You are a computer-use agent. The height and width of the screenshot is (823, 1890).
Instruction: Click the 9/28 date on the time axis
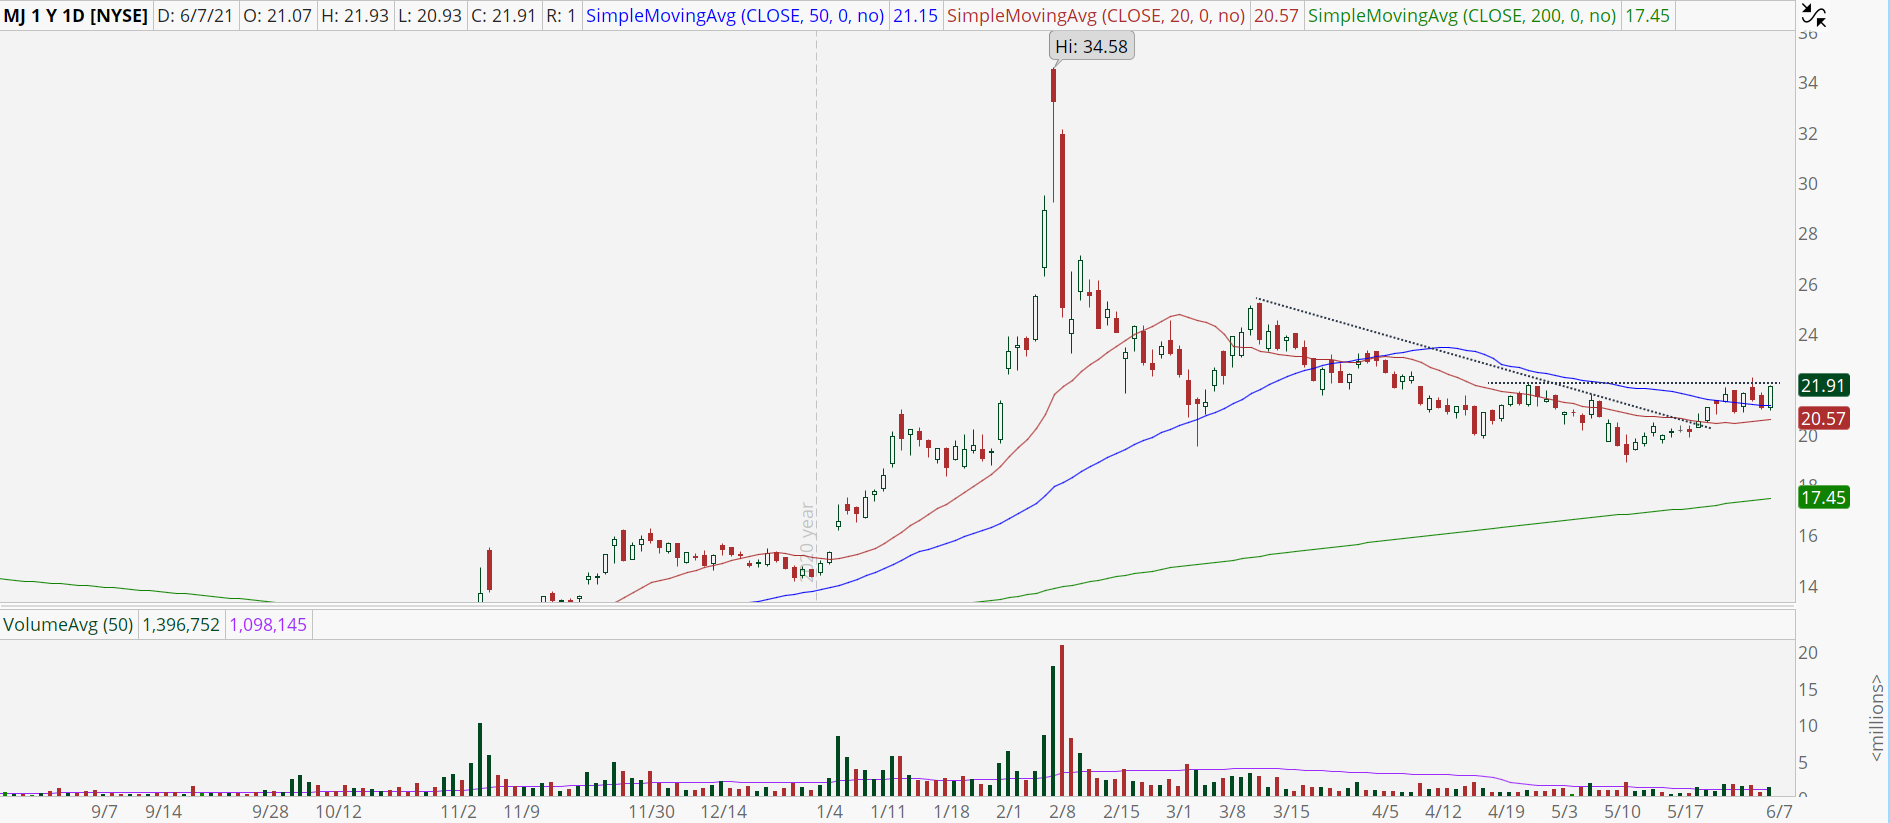pos(270,811)
